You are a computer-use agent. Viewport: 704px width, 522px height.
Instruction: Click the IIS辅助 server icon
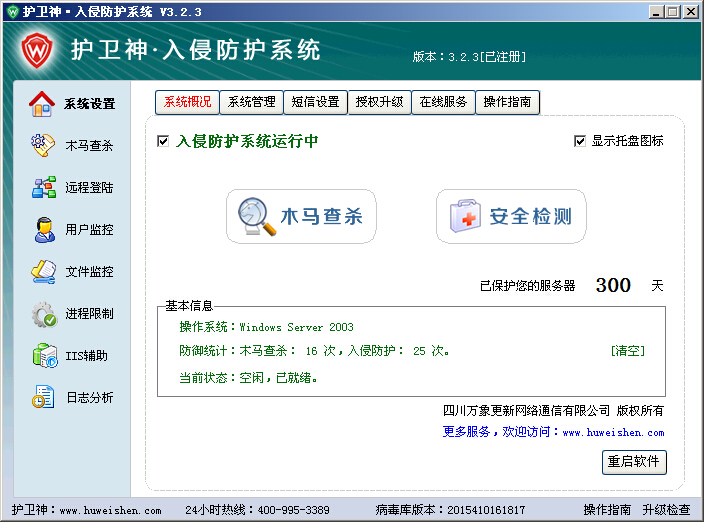pyautogui.click(x=44, y=355)
